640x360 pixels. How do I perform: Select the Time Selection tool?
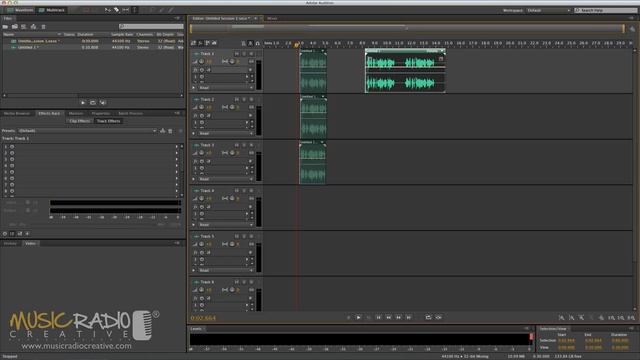tap(134, 10)
